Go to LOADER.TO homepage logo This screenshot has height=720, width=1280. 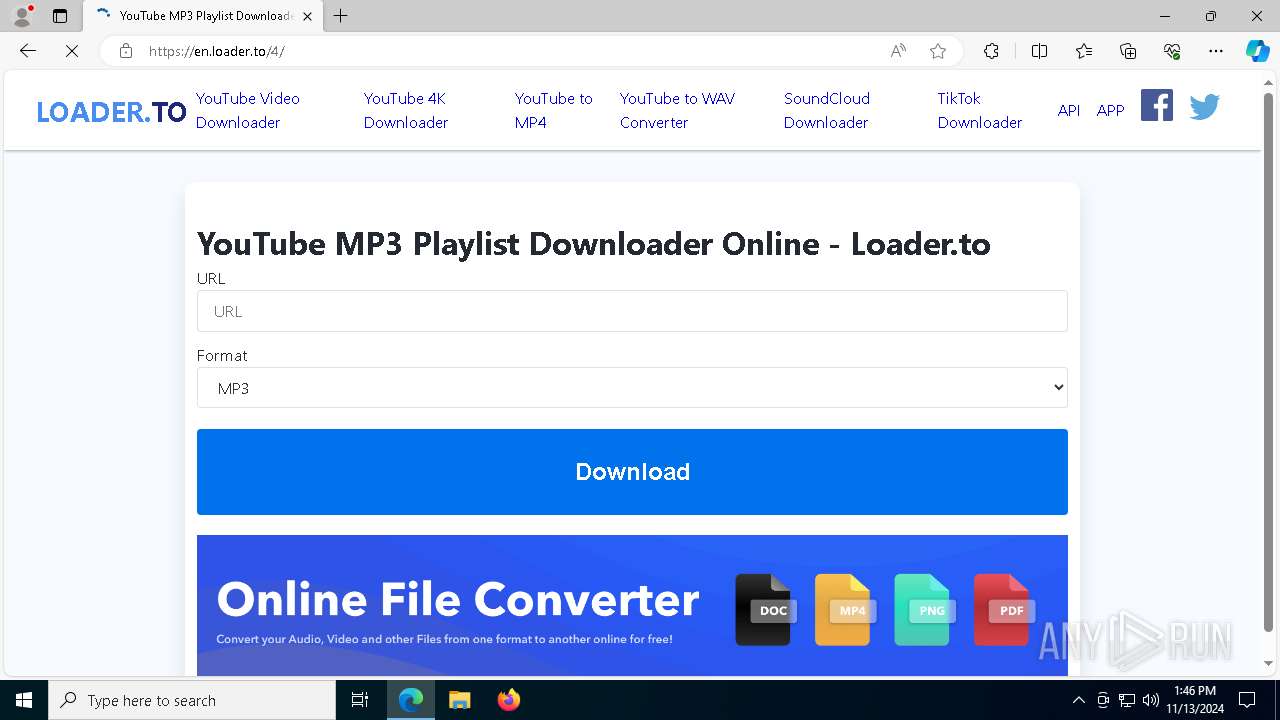[x=111, y=112]
